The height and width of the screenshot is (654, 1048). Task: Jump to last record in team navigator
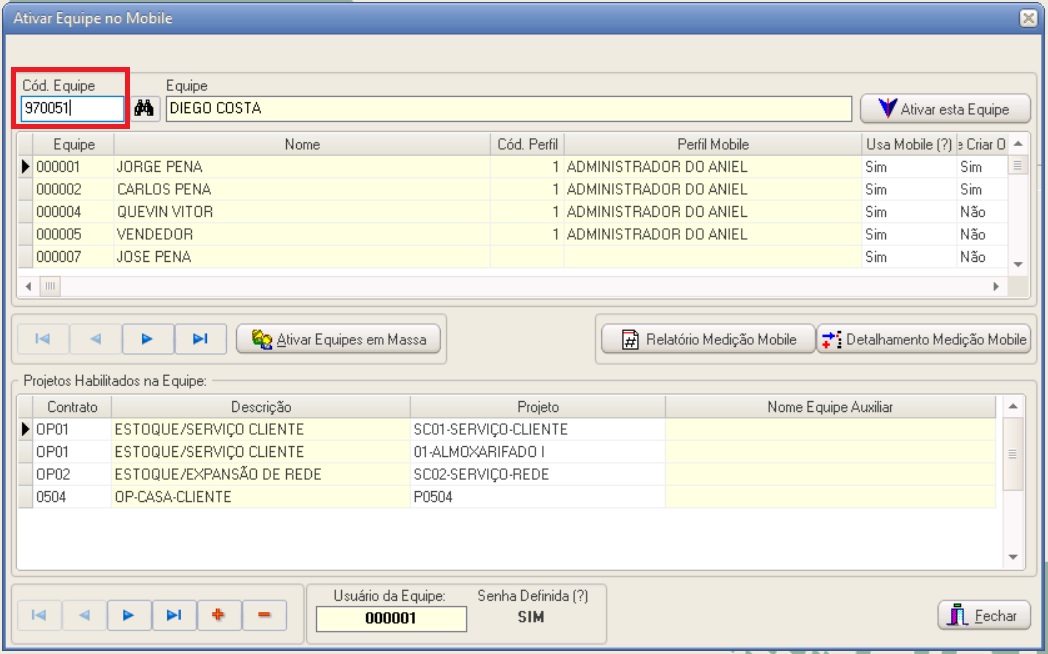200,339
